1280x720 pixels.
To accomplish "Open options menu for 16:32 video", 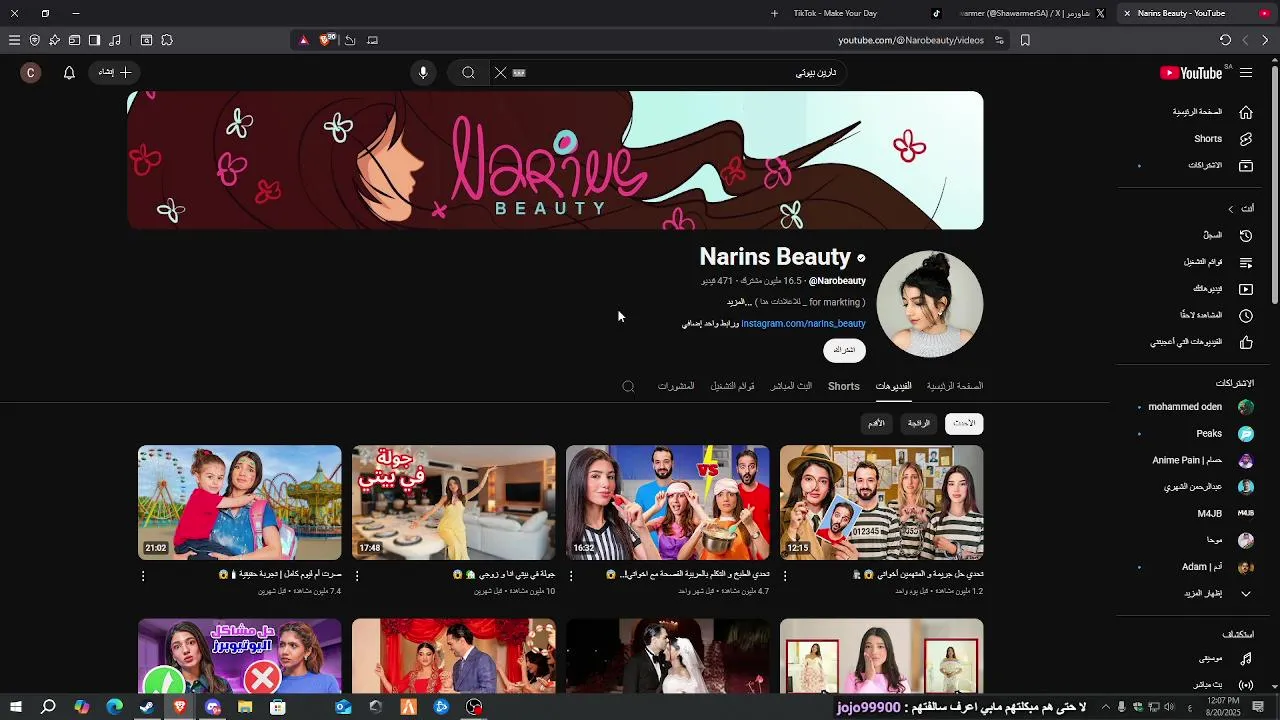I will coord(571,576).
